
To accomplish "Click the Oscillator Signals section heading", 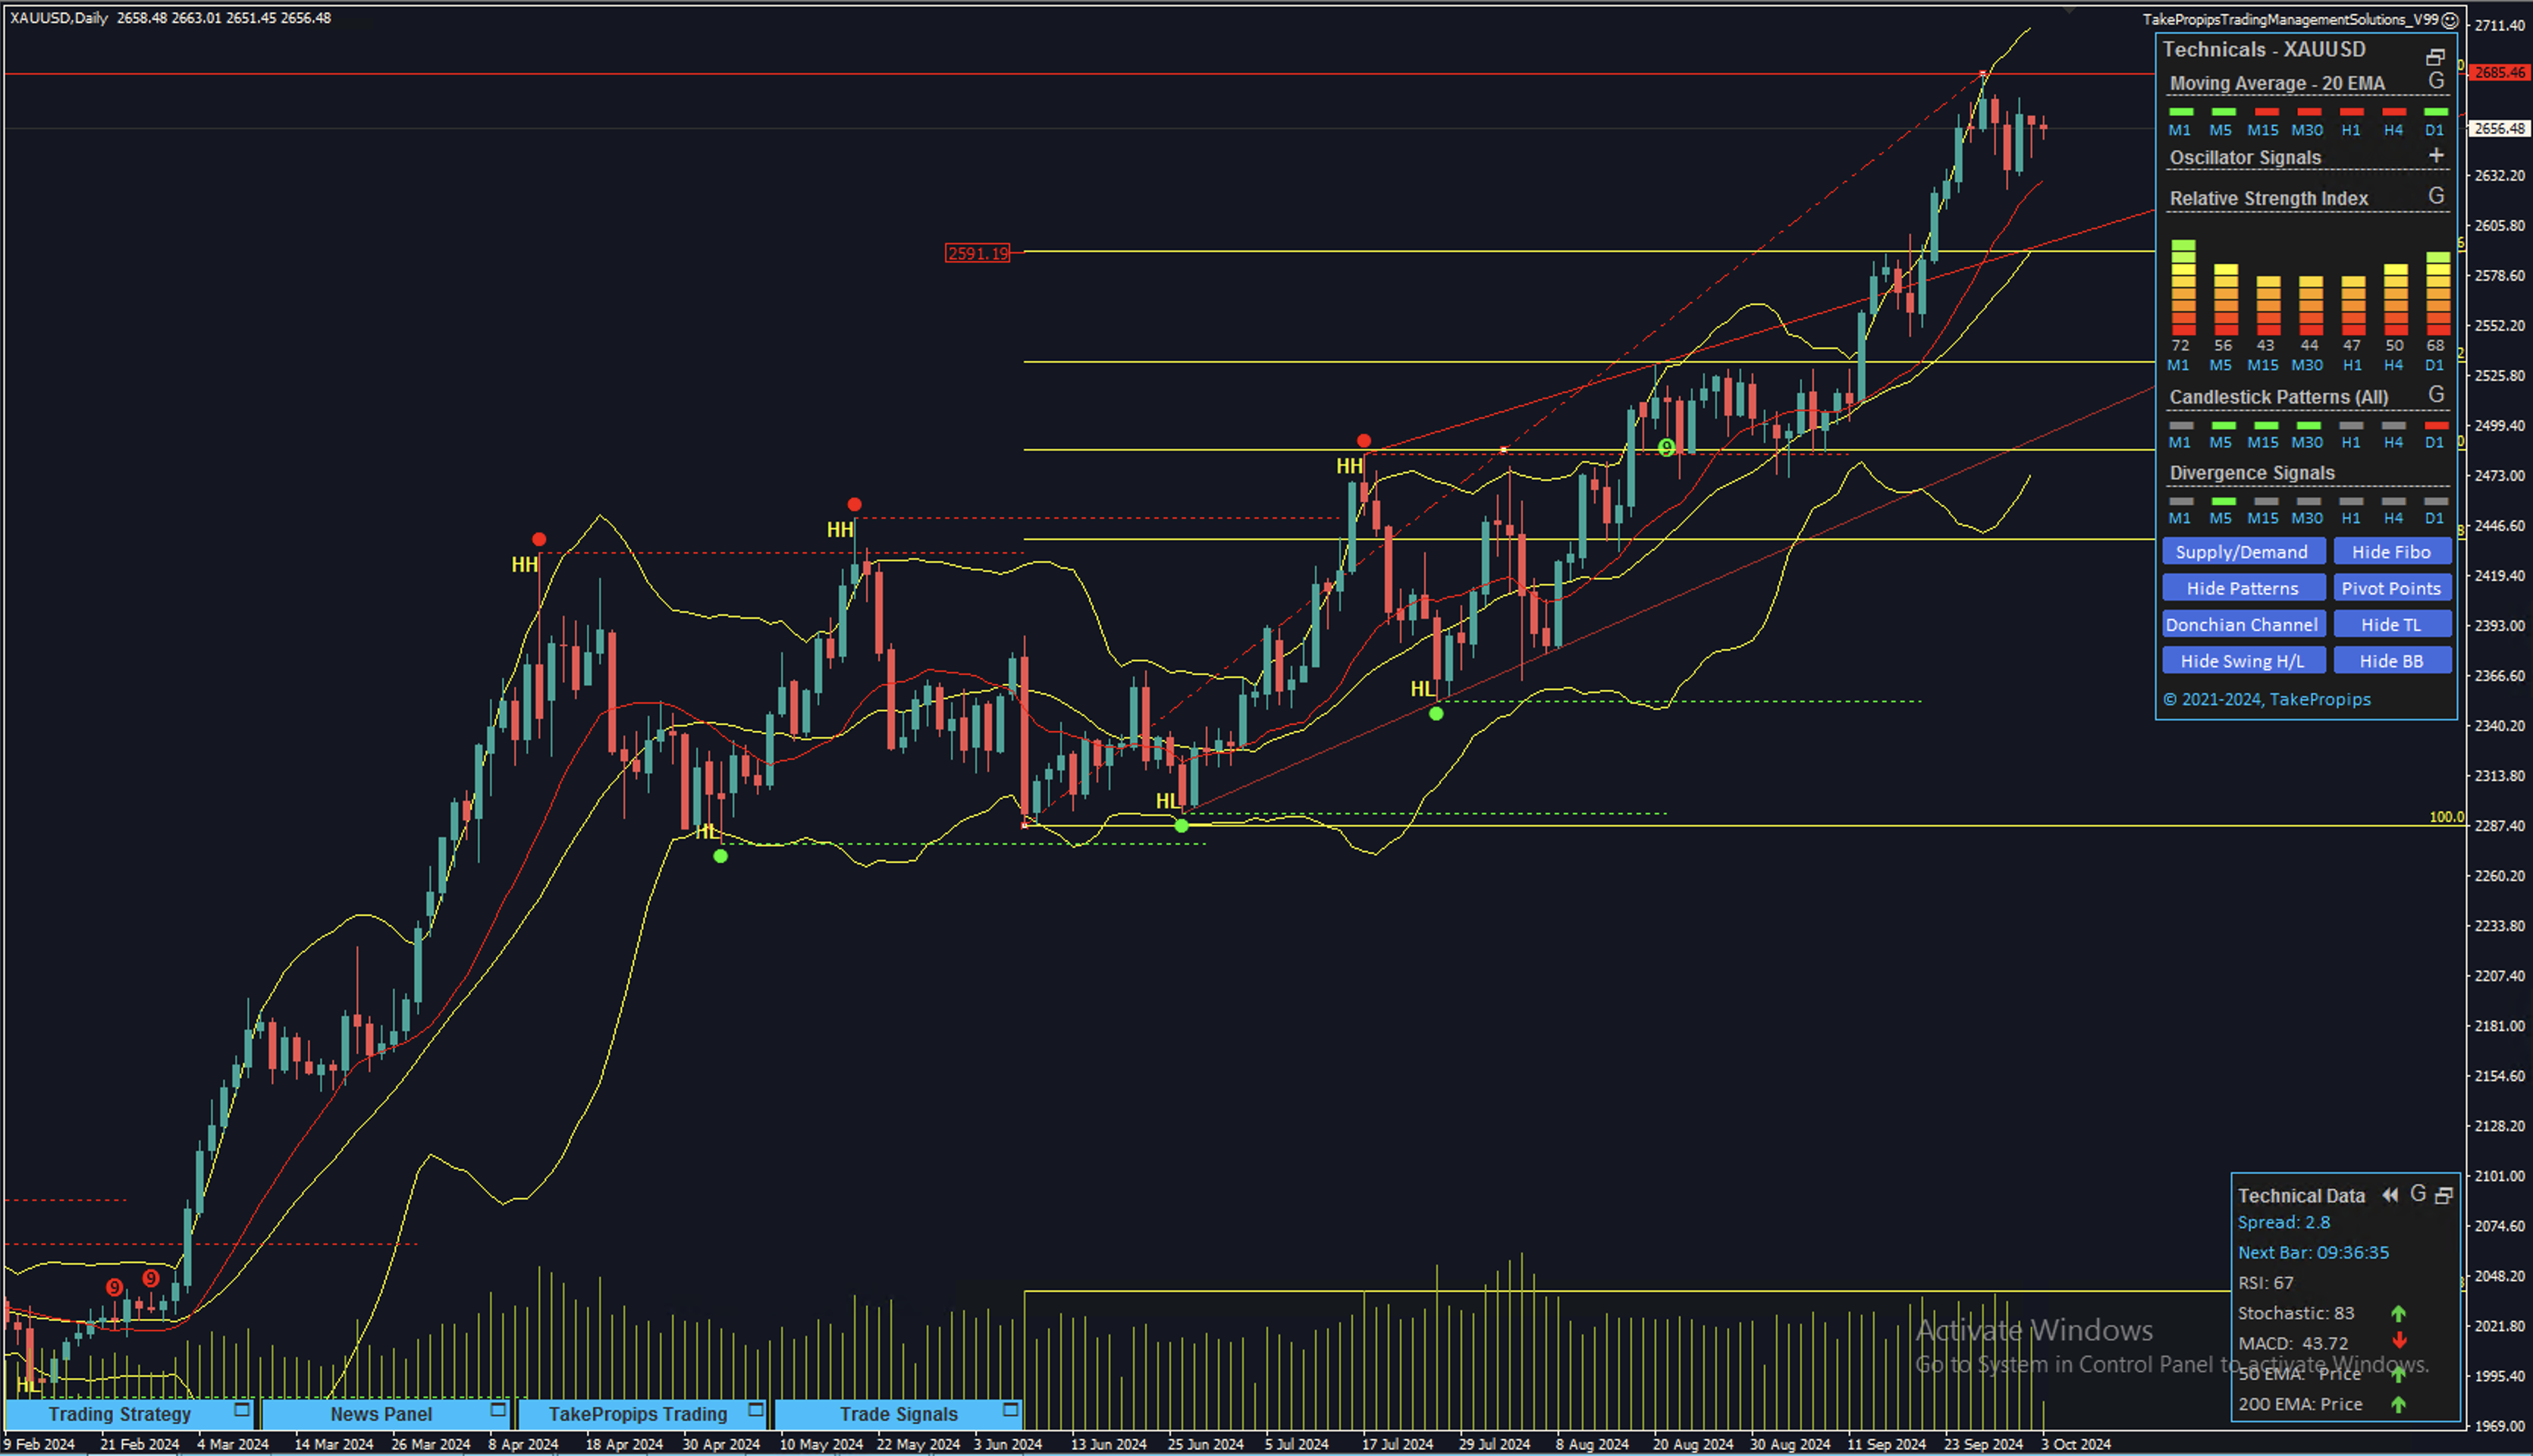I will tap(2245, 157).
